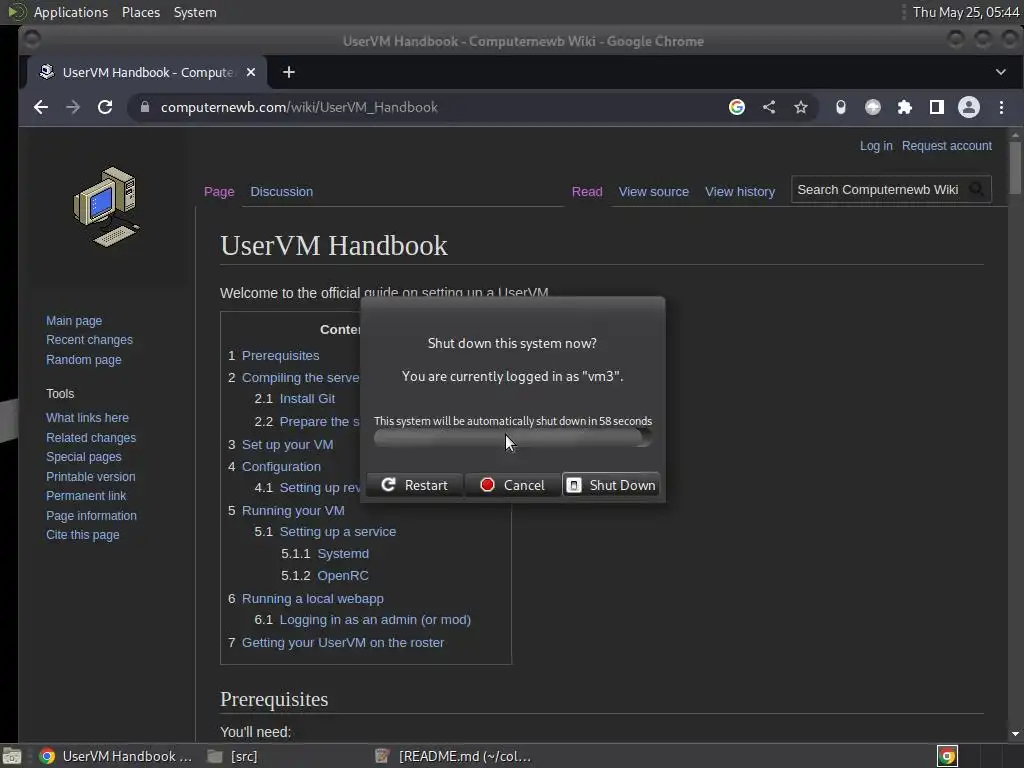1024x768 pixels.
Task: Click the Google icon in address bar
Action: click(x=737, y=107)
